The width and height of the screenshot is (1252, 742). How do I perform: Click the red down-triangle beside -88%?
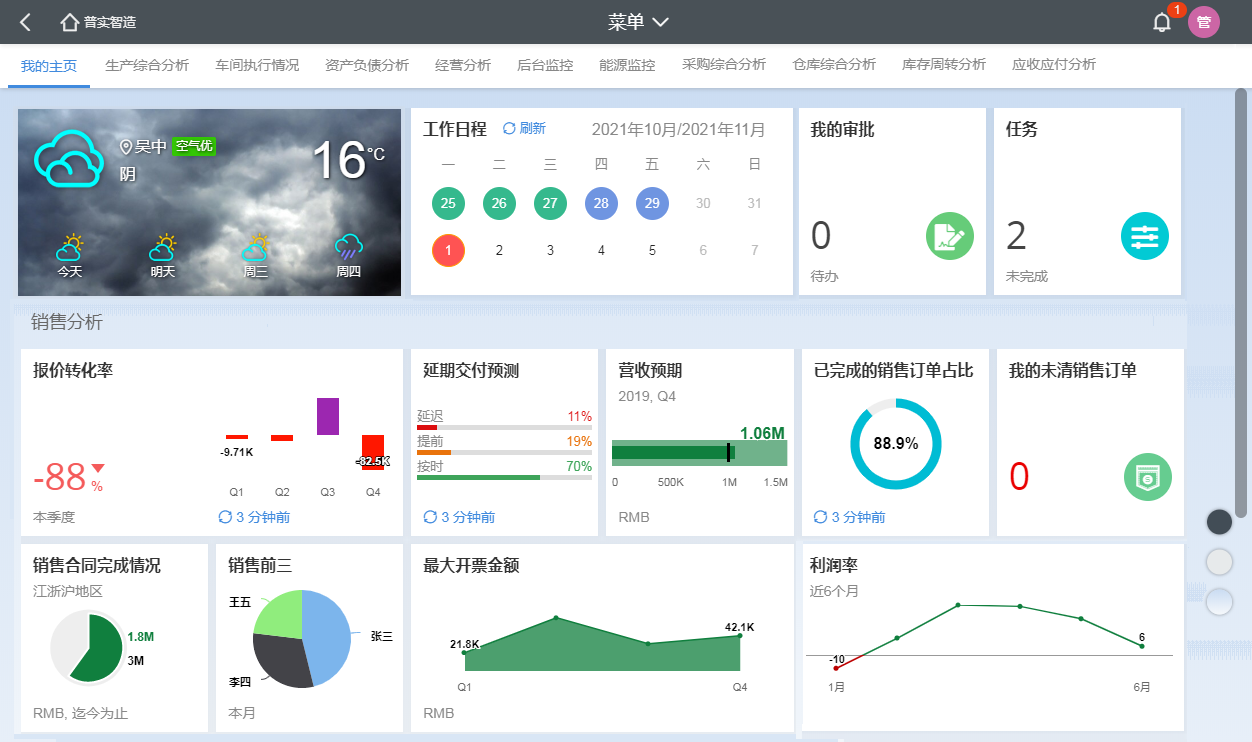pyautogui.click(x=98, y=468)
